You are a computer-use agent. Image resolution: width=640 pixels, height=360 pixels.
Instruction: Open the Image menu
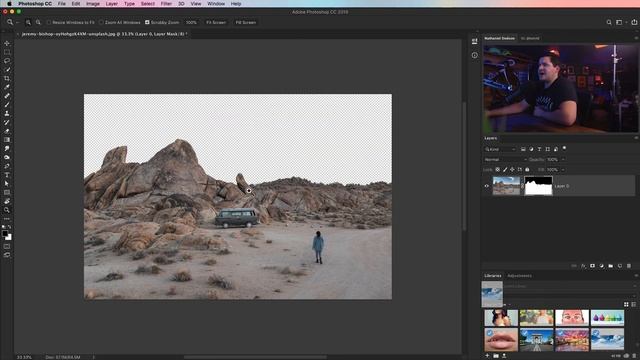coord(93,4)
